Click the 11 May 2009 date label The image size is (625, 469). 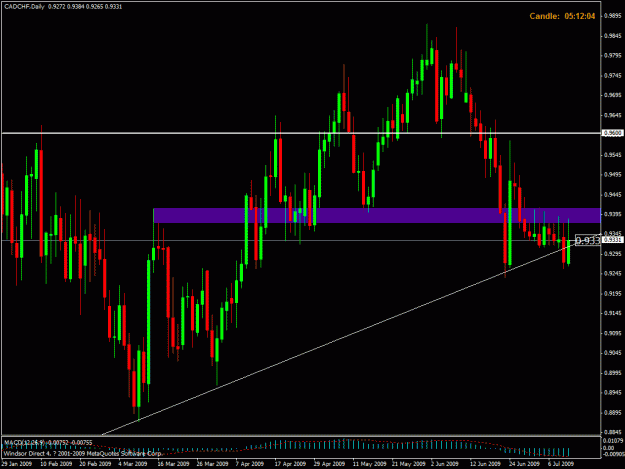pyautogui.click(x=369, y=463)
